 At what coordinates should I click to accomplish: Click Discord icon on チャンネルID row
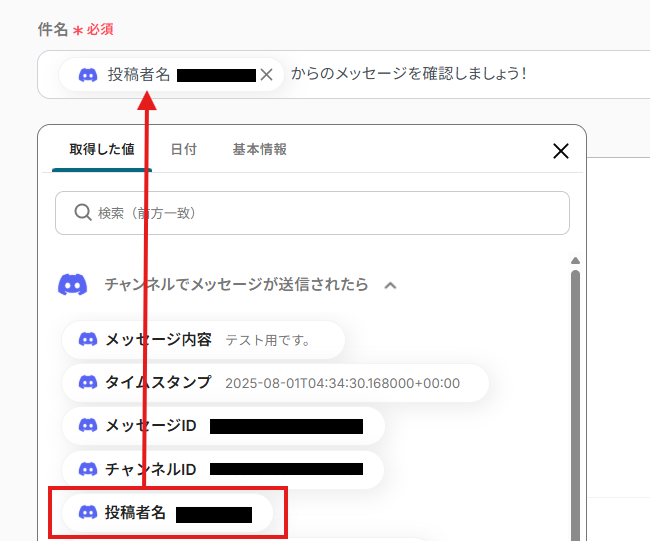(x=88, y=469)
